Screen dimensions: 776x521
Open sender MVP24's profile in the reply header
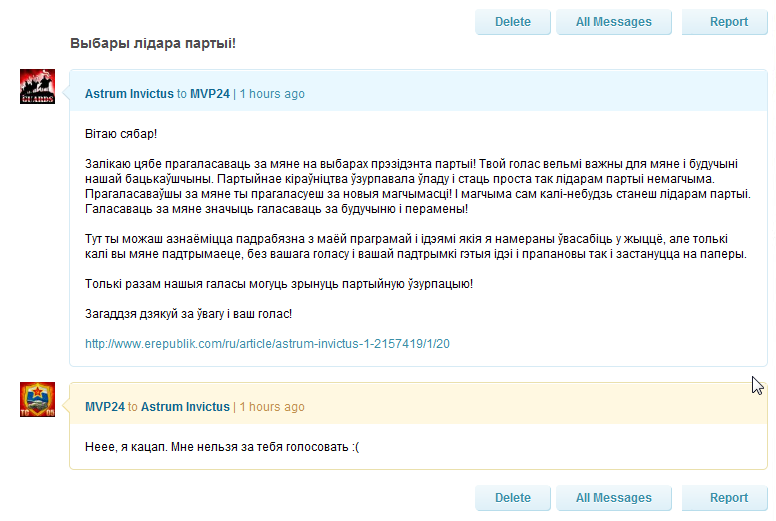pos(105,407)
